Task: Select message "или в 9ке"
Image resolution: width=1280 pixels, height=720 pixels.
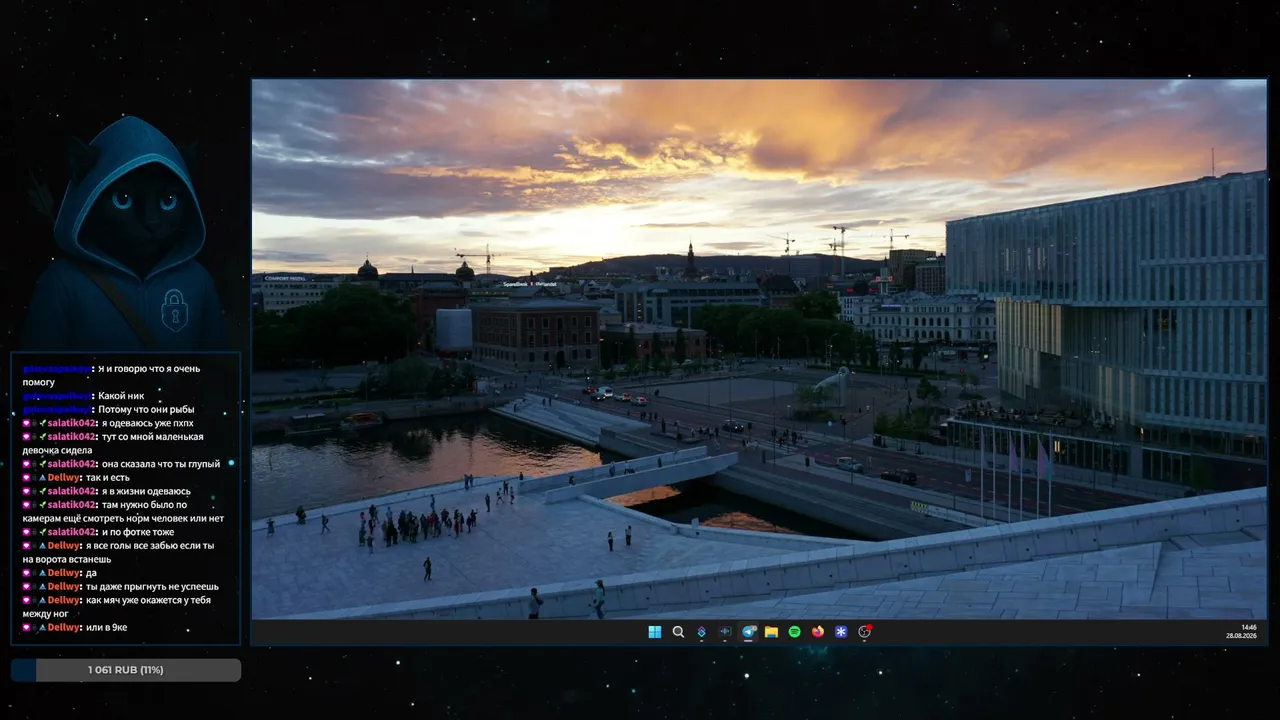Action: (107, 628)
